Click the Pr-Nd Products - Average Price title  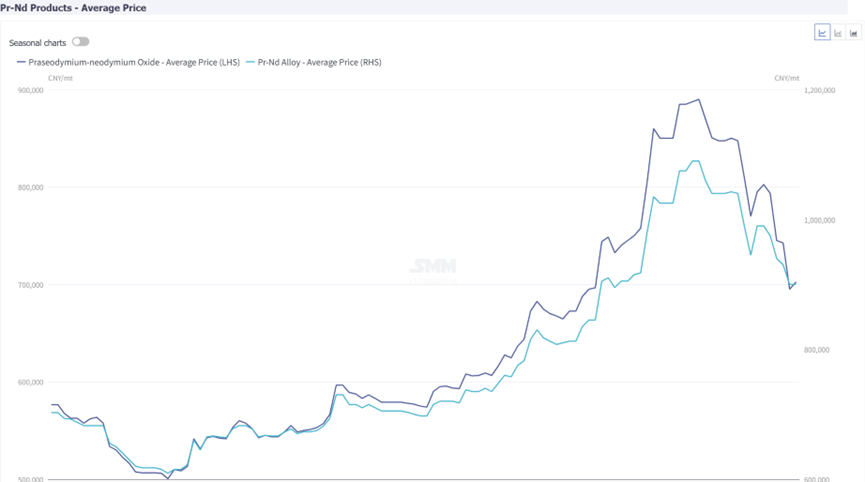[x=73, y=8]
